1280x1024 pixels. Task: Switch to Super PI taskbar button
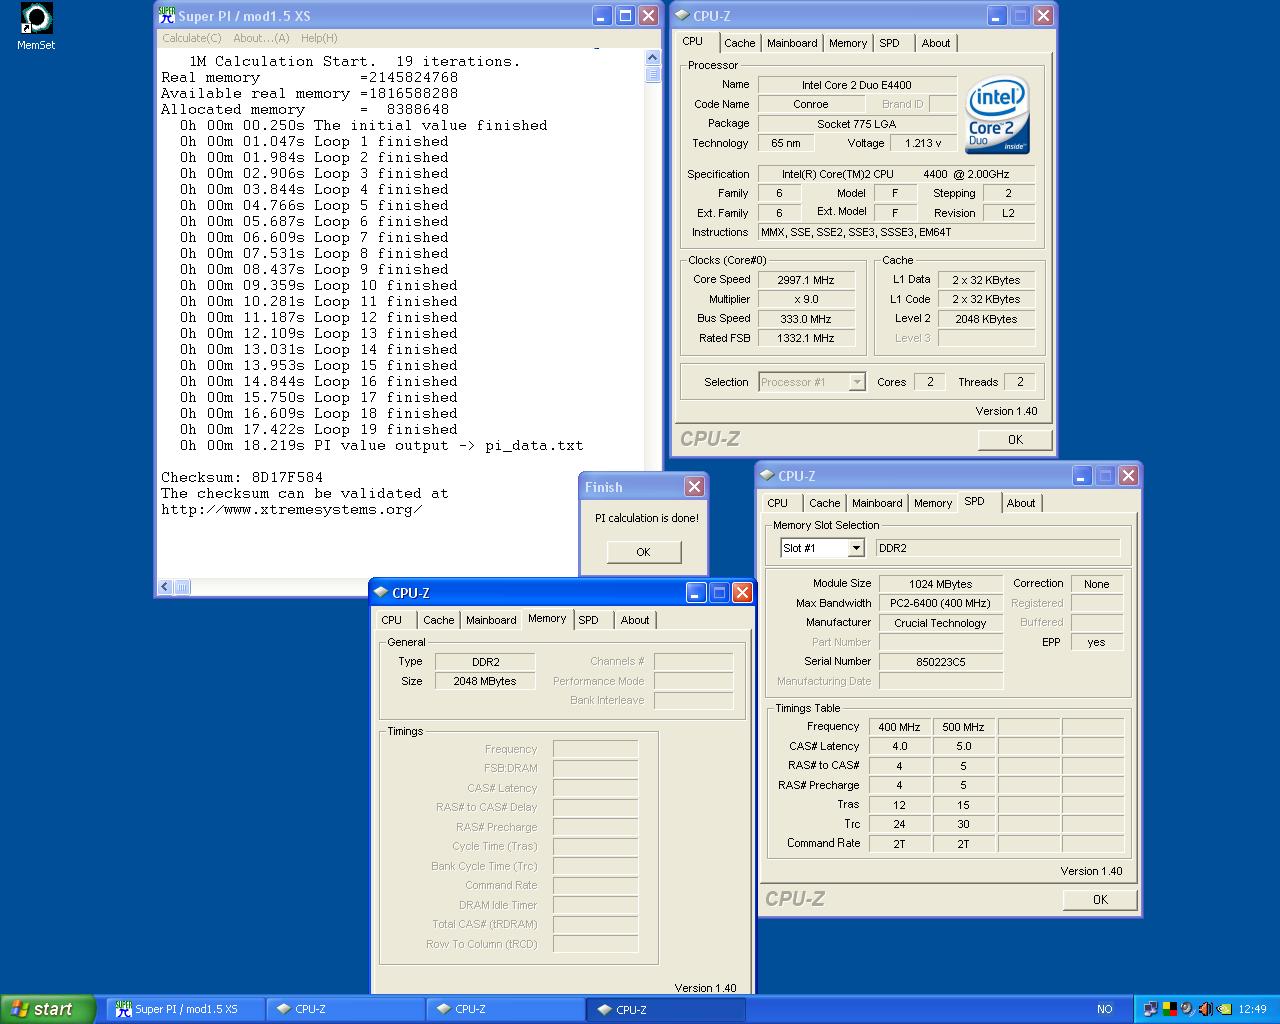pos(186,1009)
